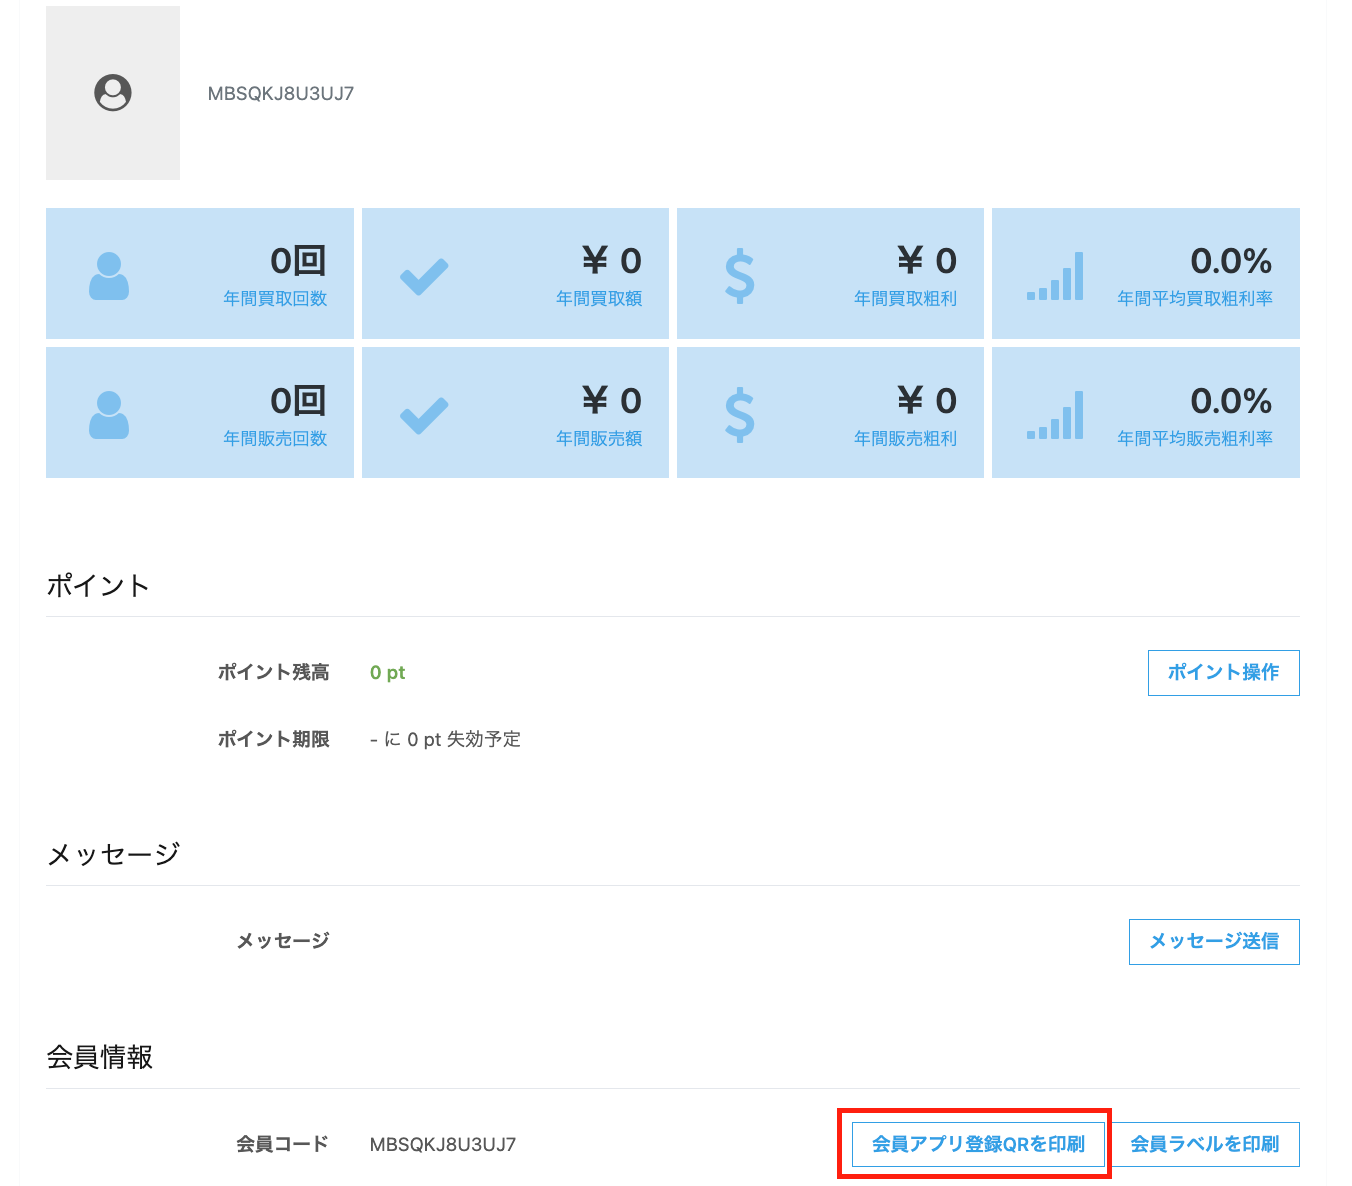This screenshot has width=1352, height=1186.
Task: Select the MBSQKJ8U3UJ7 value beside 会員コード
Action: [x=443, y=1144]
